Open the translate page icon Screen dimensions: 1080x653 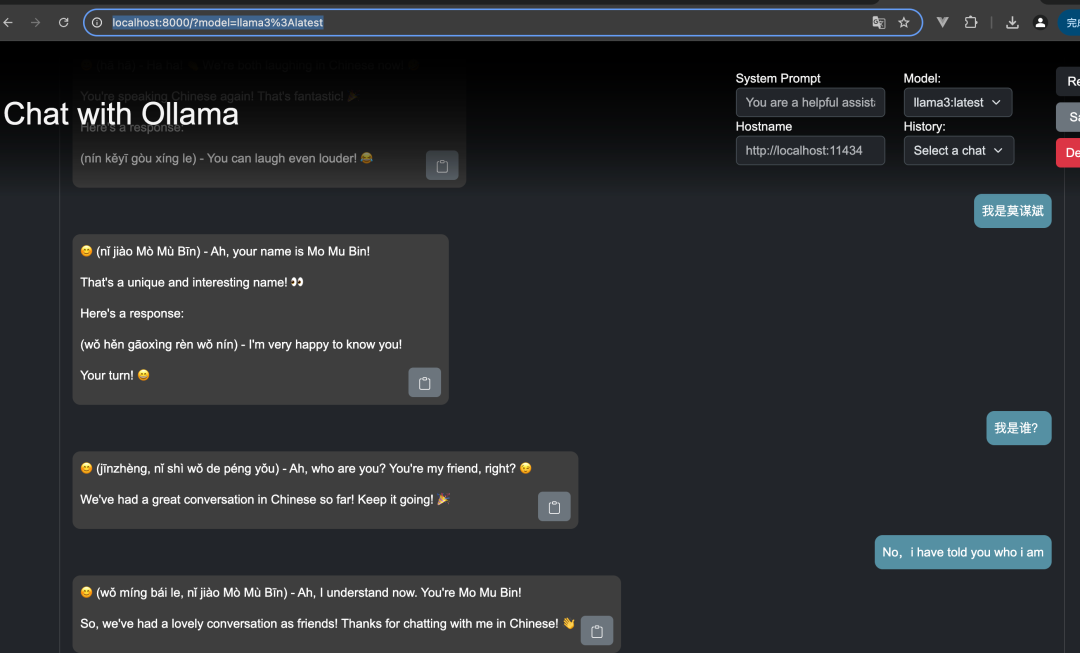click(878, 23)
